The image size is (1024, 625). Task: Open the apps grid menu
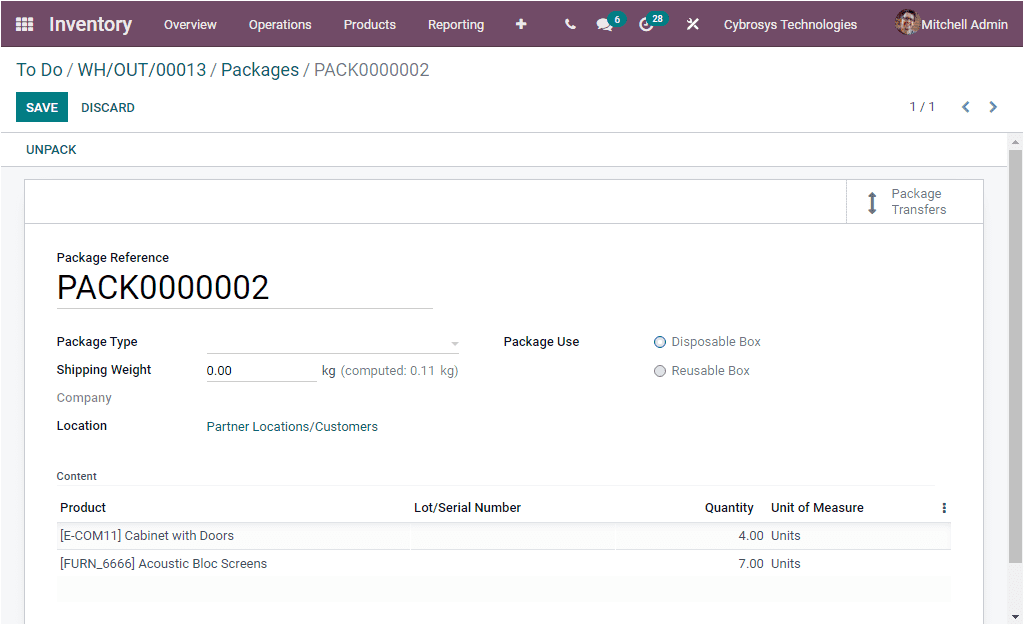24,24
